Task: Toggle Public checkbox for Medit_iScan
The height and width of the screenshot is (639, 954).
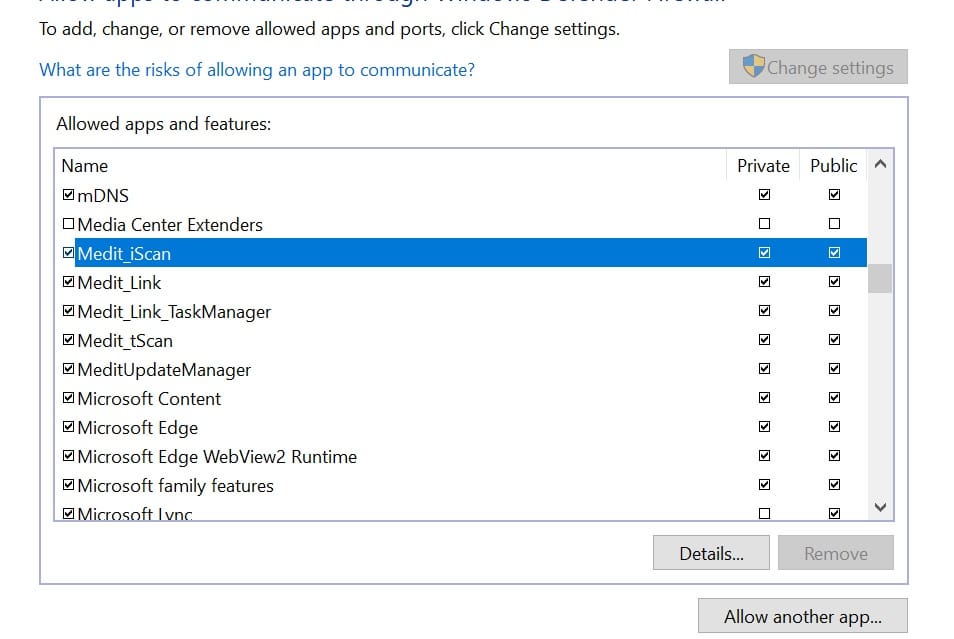Action: coord(834,253)
